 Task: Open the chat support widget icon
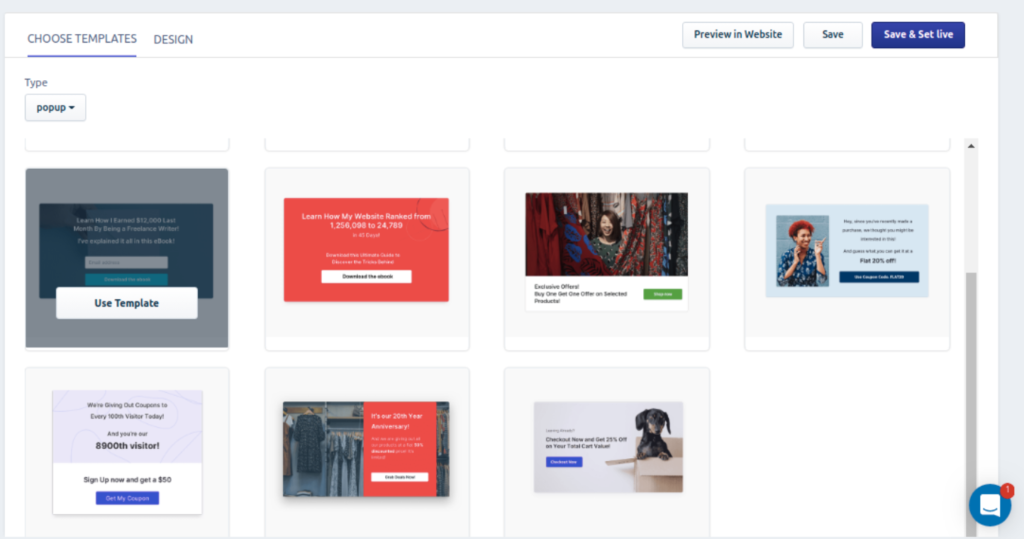(x=990, y=504)
